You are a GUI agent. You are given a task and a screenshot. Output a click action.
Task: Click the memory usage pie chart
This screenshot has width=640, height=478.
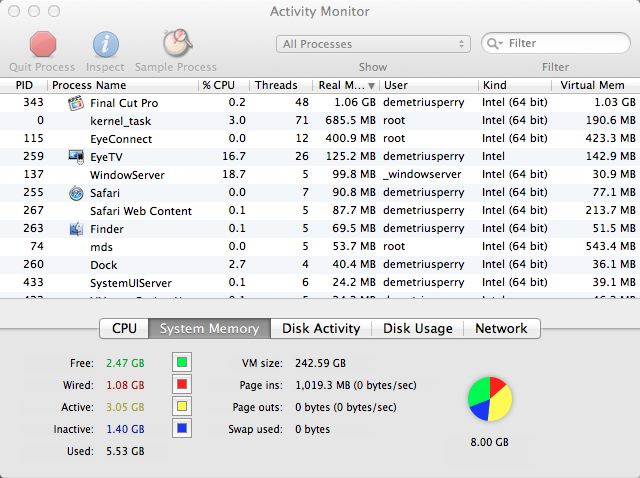[490, 399]
